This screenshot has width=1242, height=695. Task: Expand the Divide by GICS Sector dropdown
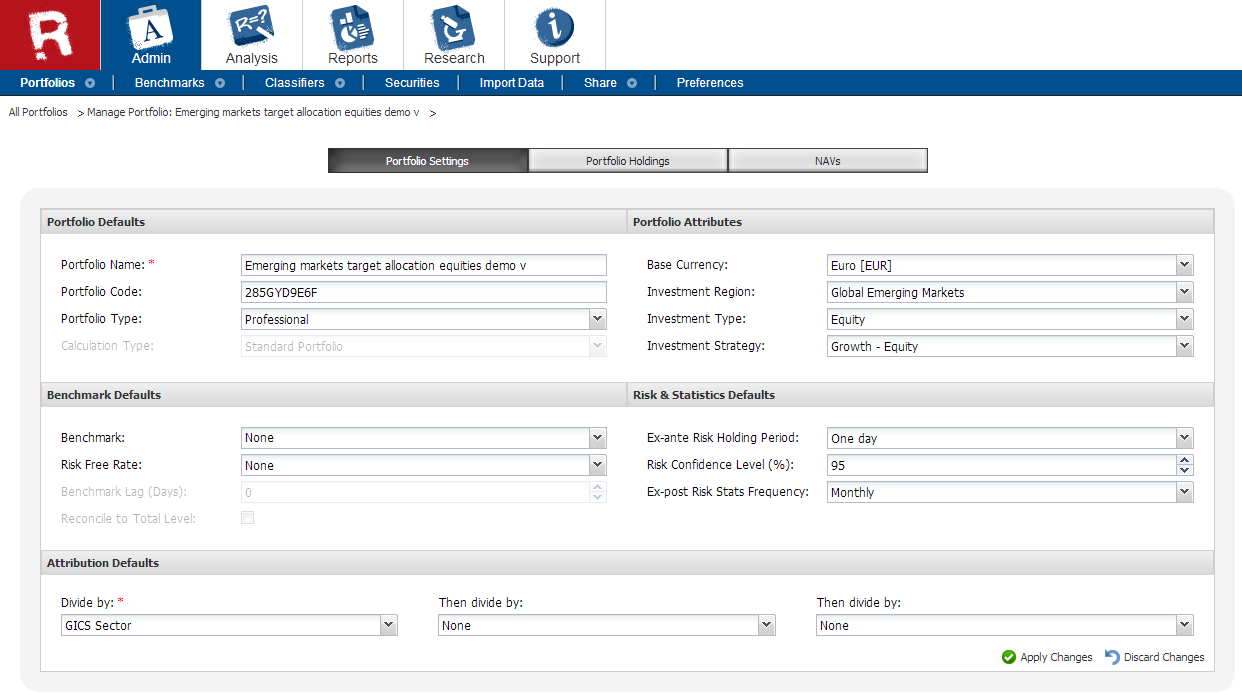coord(389,625)
